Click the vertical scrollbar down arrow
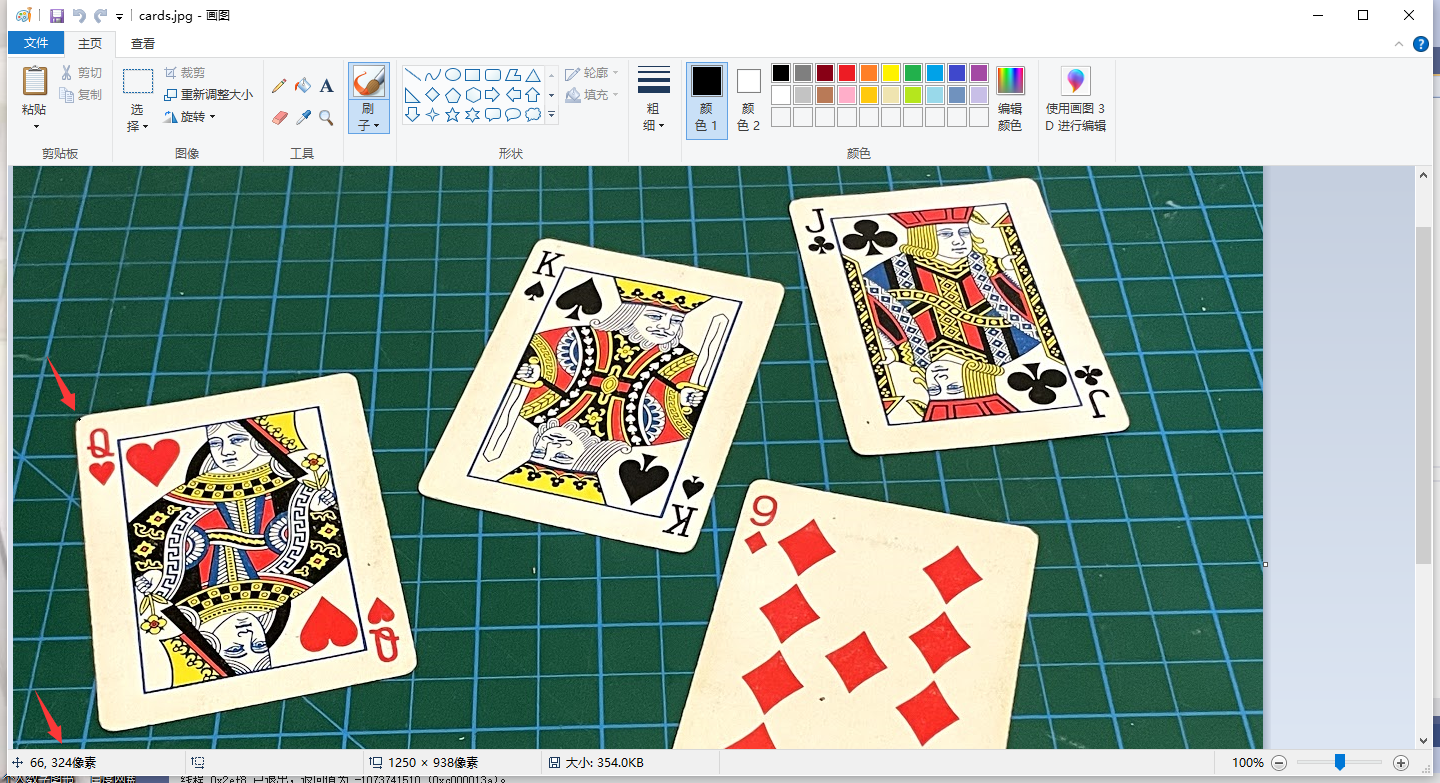1440x783 pixels. [1425, 741]
